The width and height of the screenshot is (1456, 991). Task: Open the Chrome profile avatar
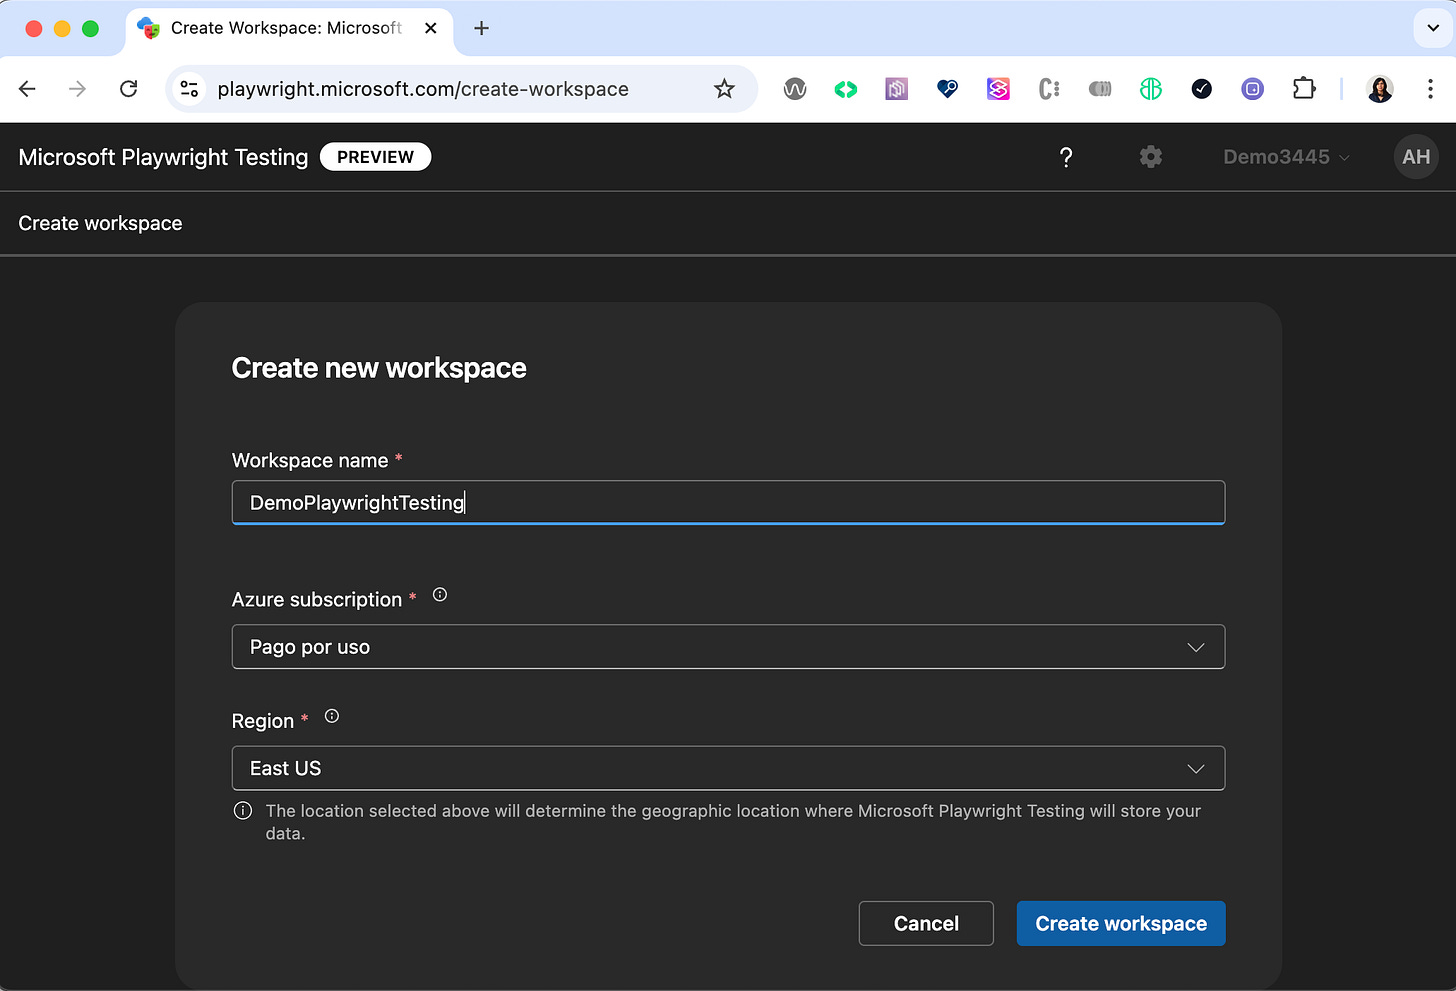pos(1380,89)
